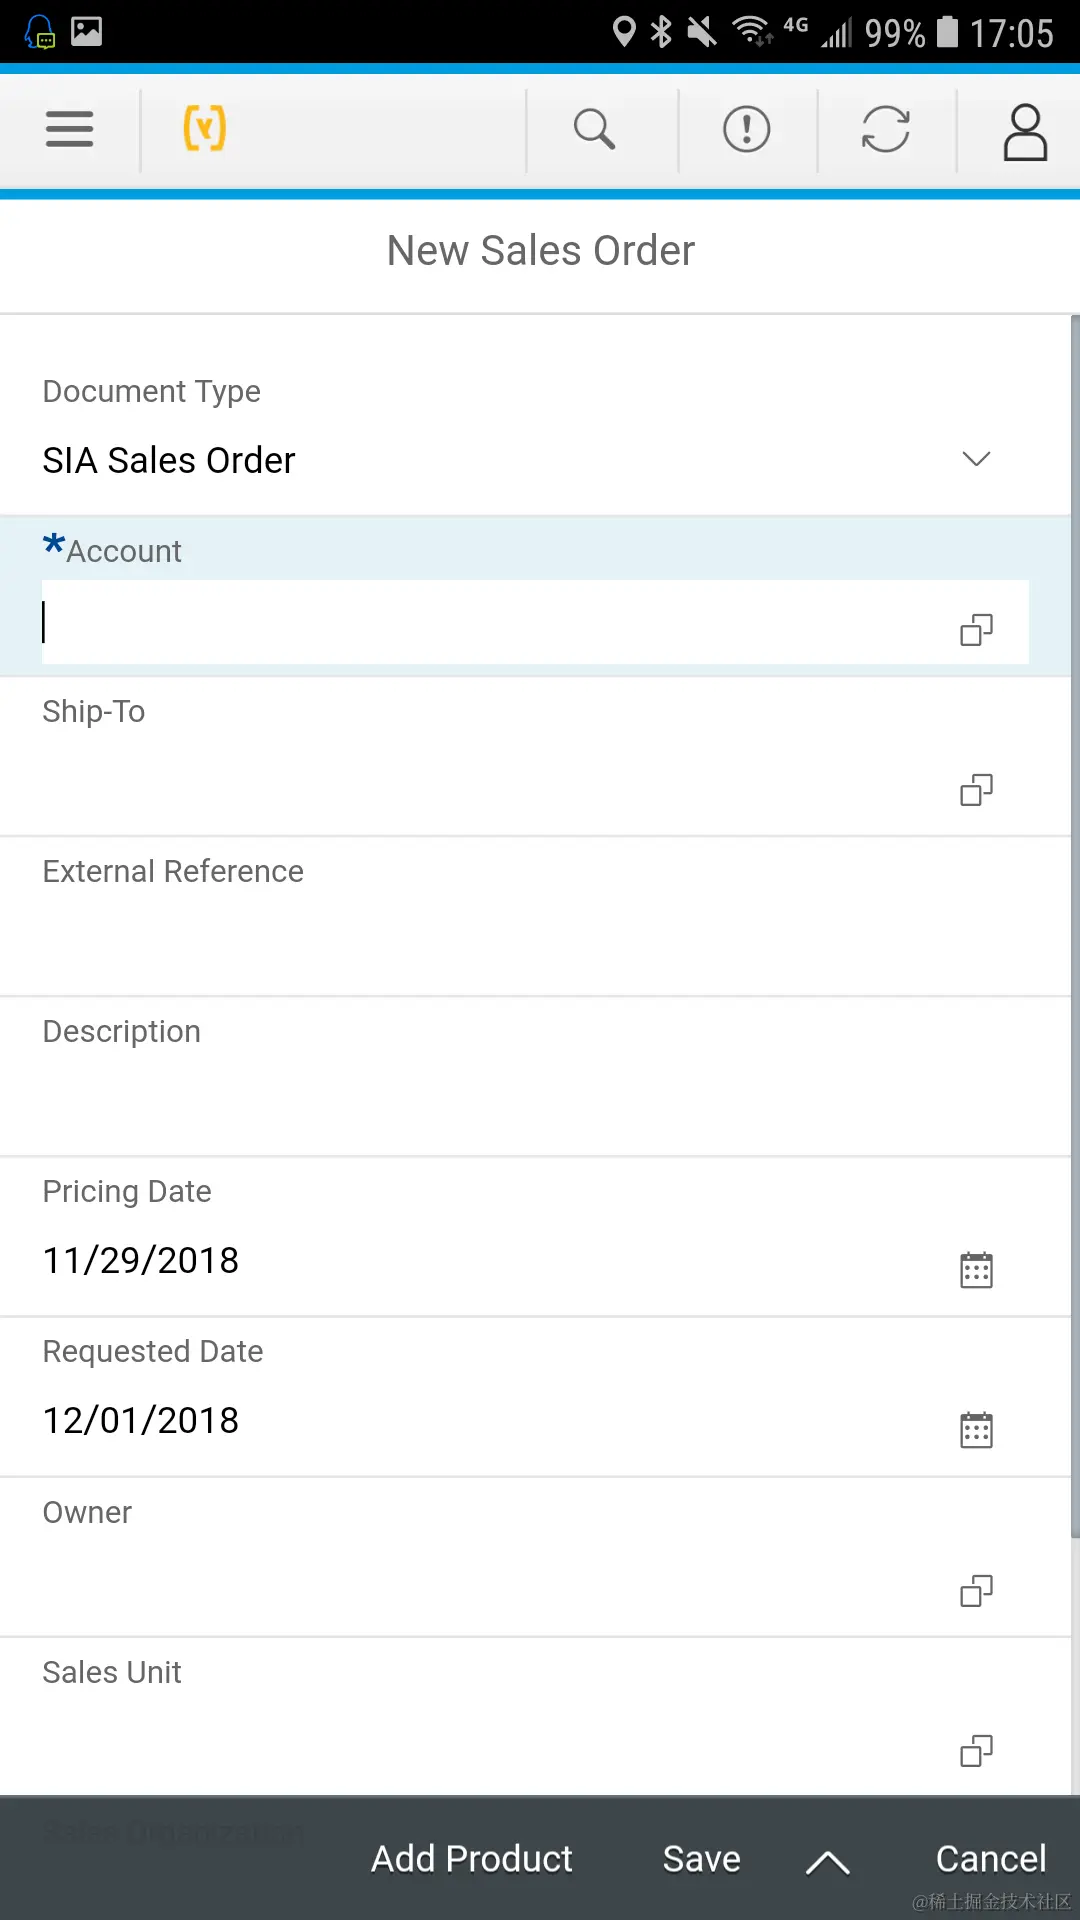Open value help for Account field

click(x=976, y=630)
